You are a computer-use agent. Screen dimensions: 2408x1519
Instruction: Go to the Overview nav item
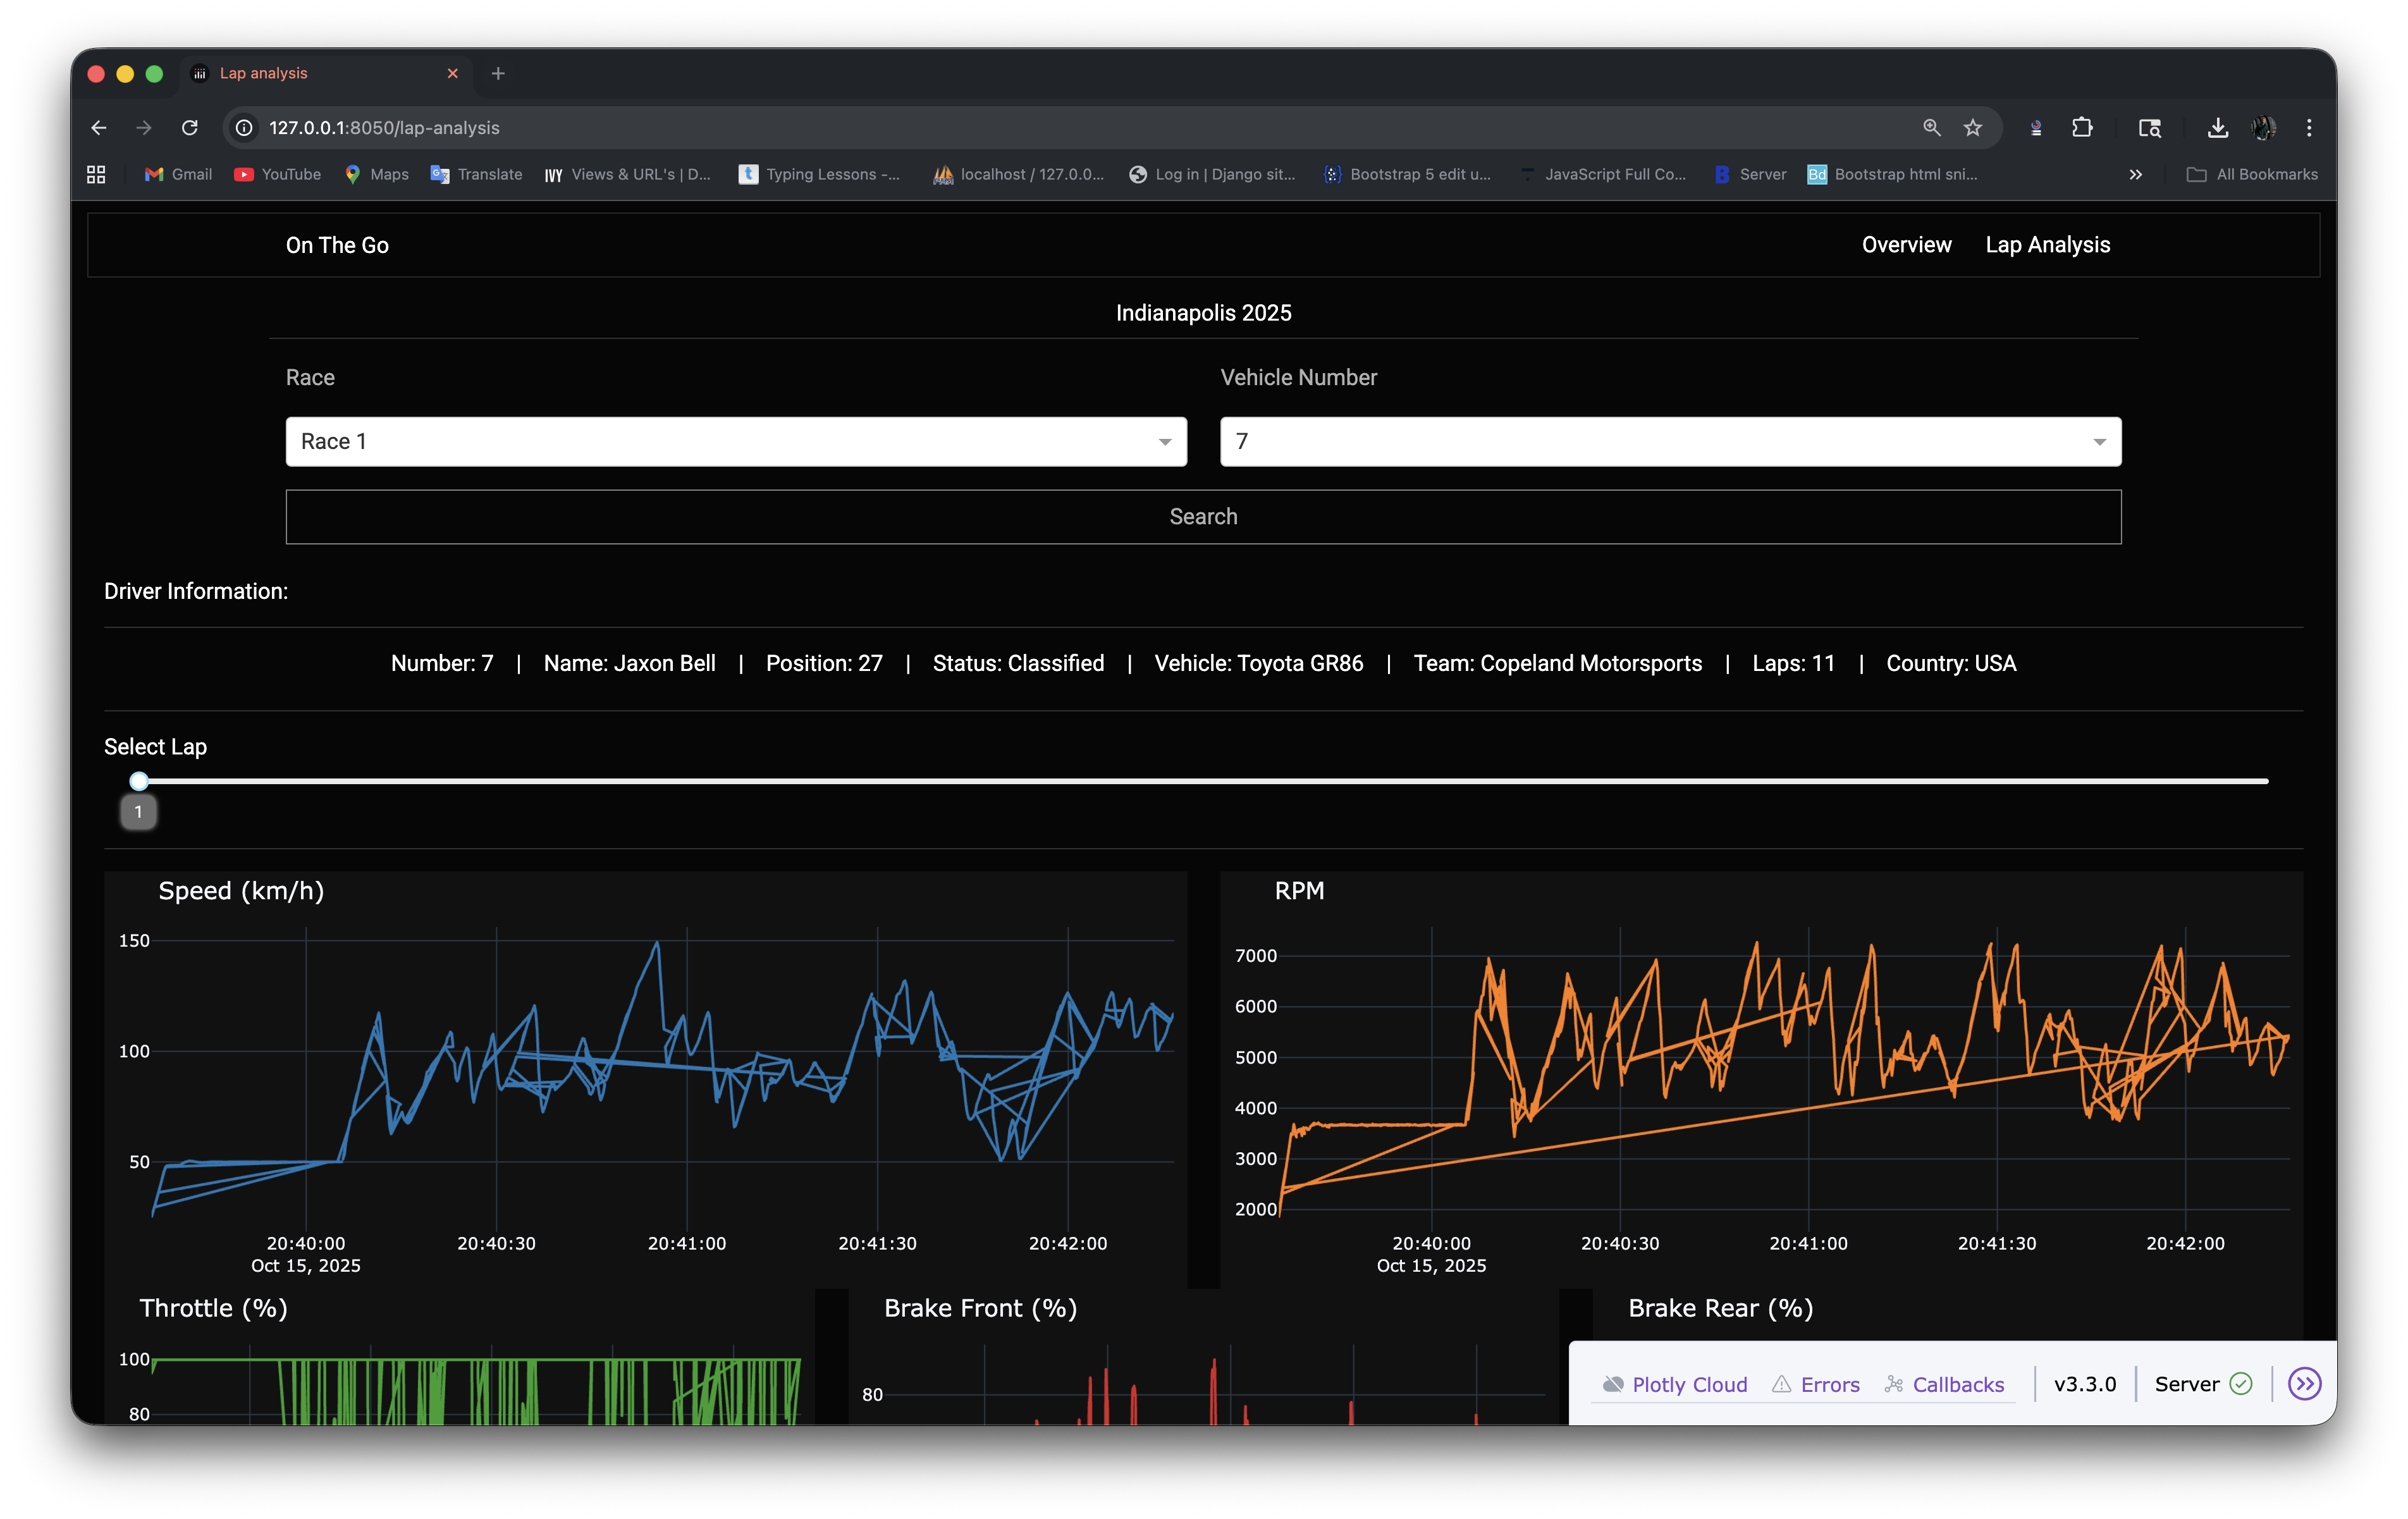1906,245
